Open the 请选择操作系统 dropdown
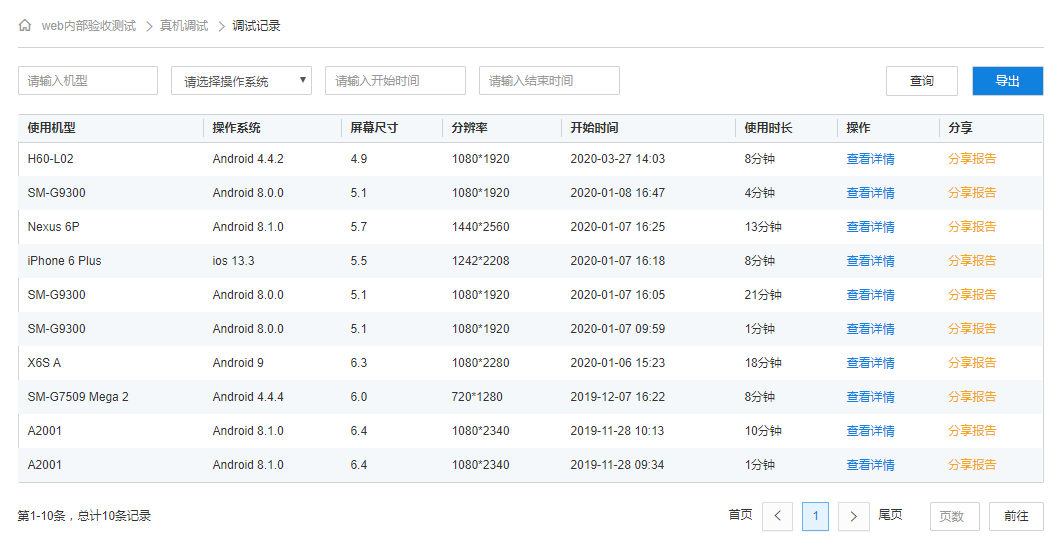Screen dimensions: 1060x540 pos(241,80)
